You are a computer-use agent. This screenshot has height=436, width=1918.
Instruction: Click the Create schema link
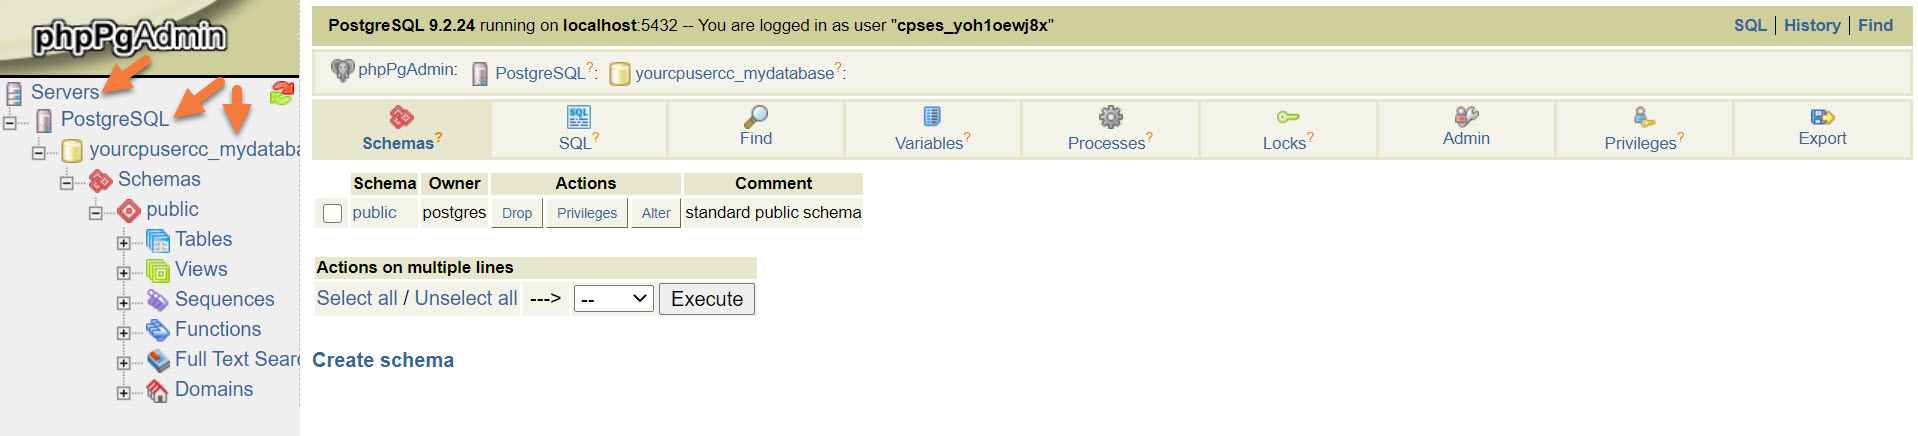click(x=383, y=360)
